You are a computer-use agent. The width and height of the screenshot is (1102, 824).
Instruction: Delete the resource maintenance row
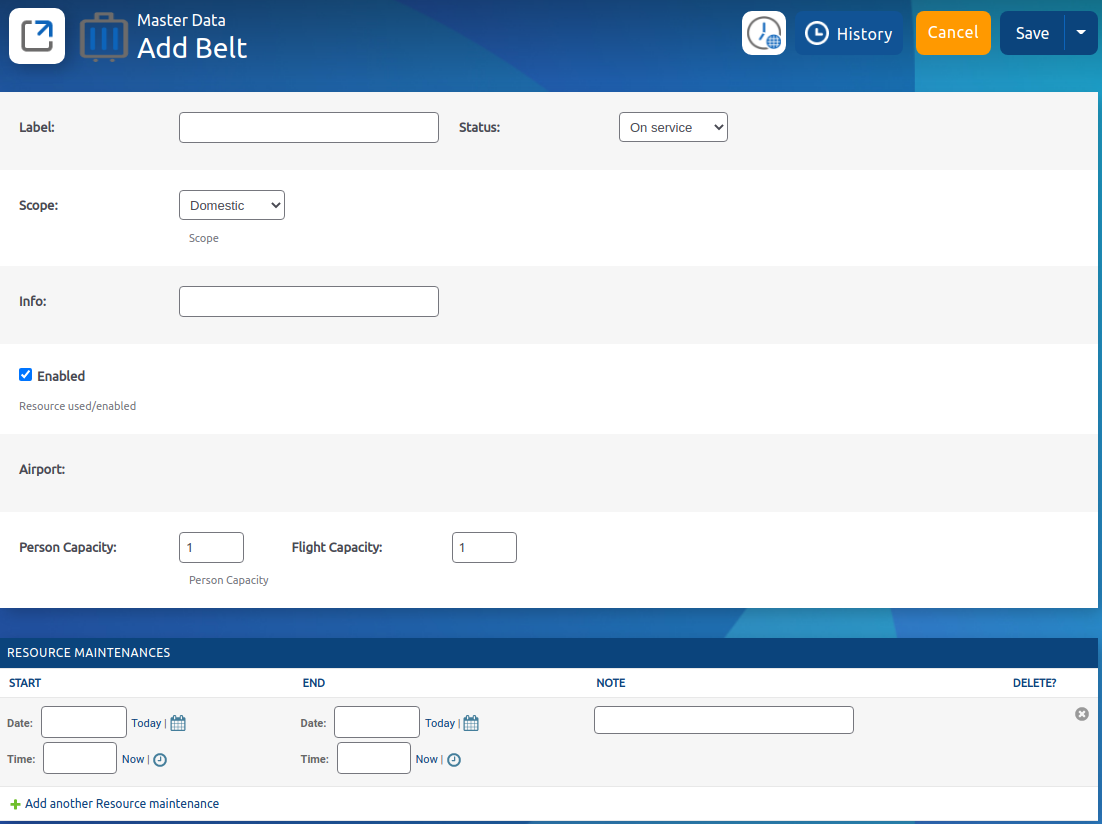1081,714
